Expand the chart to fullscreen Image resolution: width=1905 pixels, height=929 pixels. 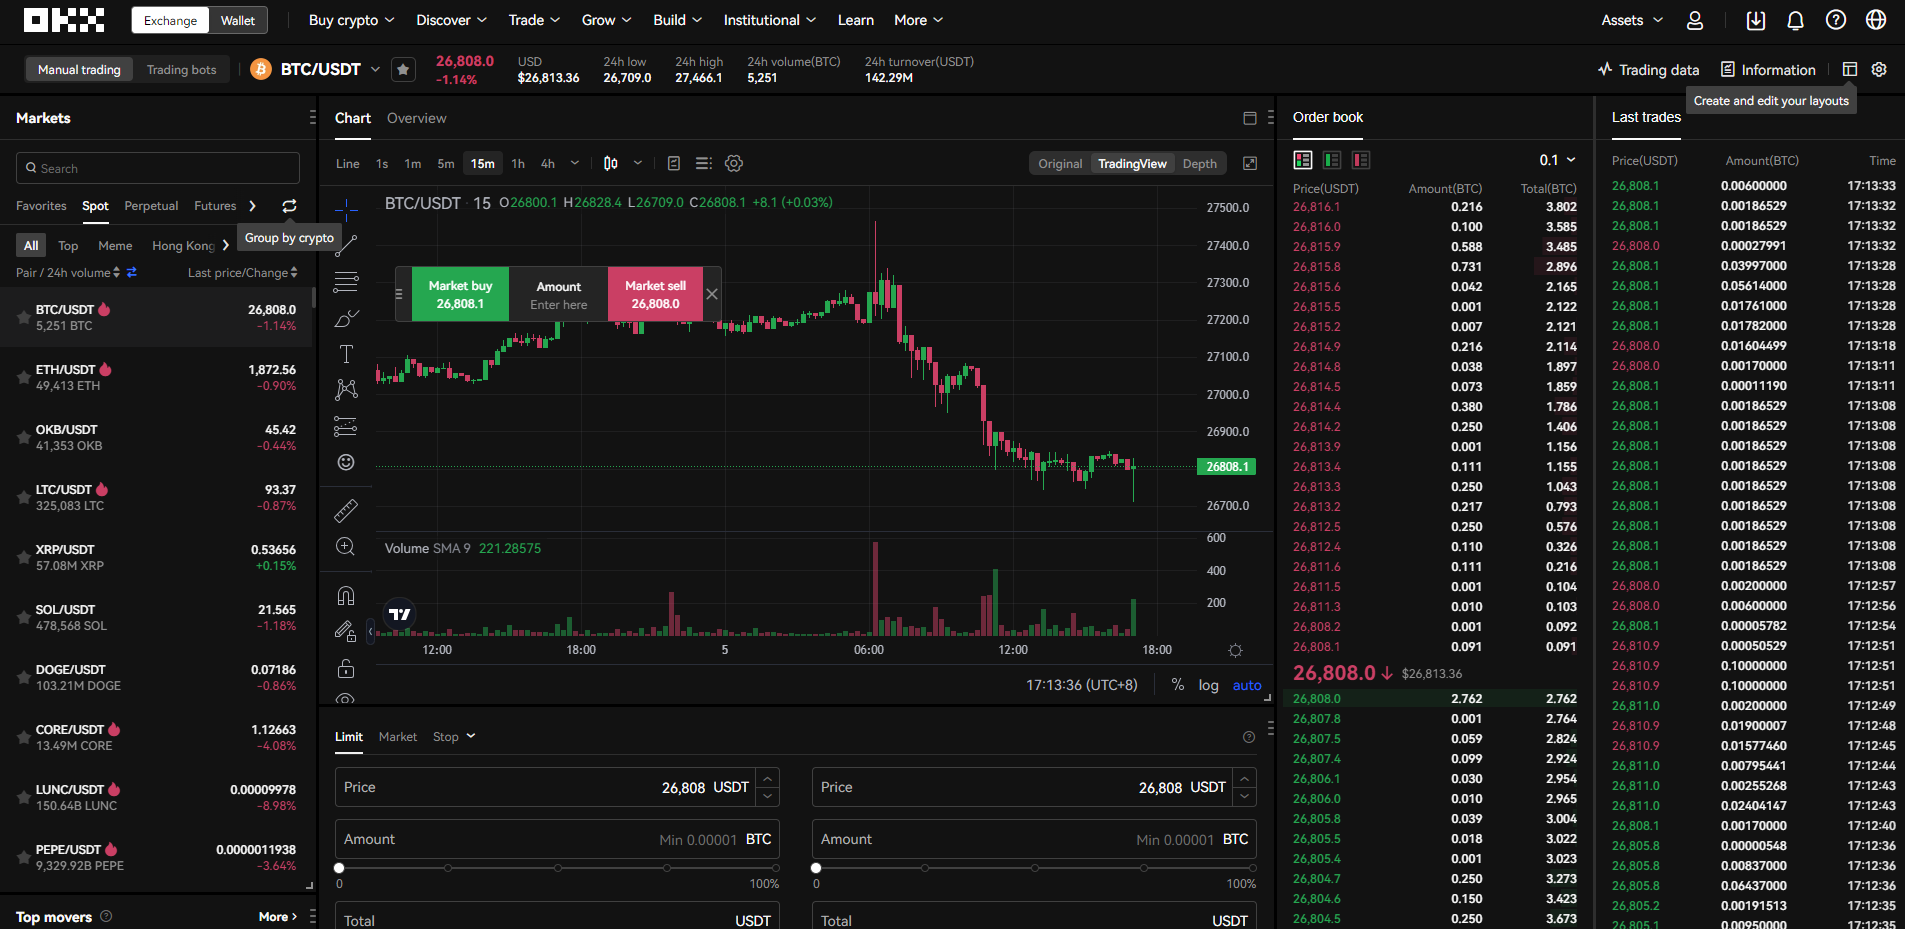coord(1250,163)
